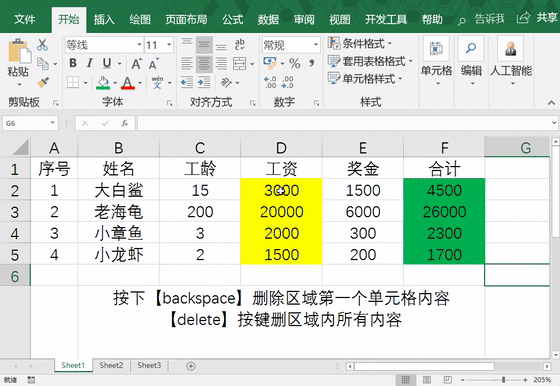
Task: Open the 编辑 editing dropdown
Action: point(471,61)
